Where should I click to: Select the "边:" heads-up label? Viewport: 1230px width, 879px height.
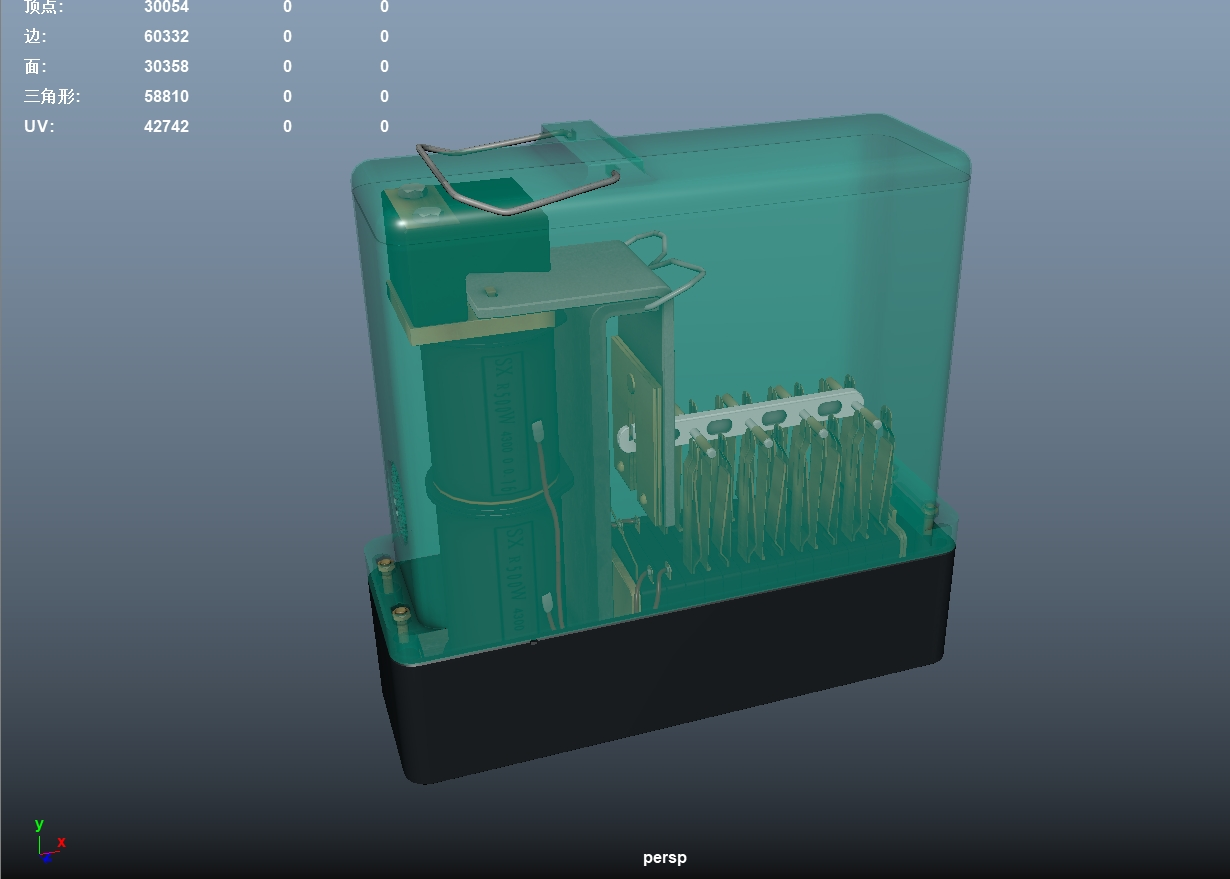coord(35,37)
